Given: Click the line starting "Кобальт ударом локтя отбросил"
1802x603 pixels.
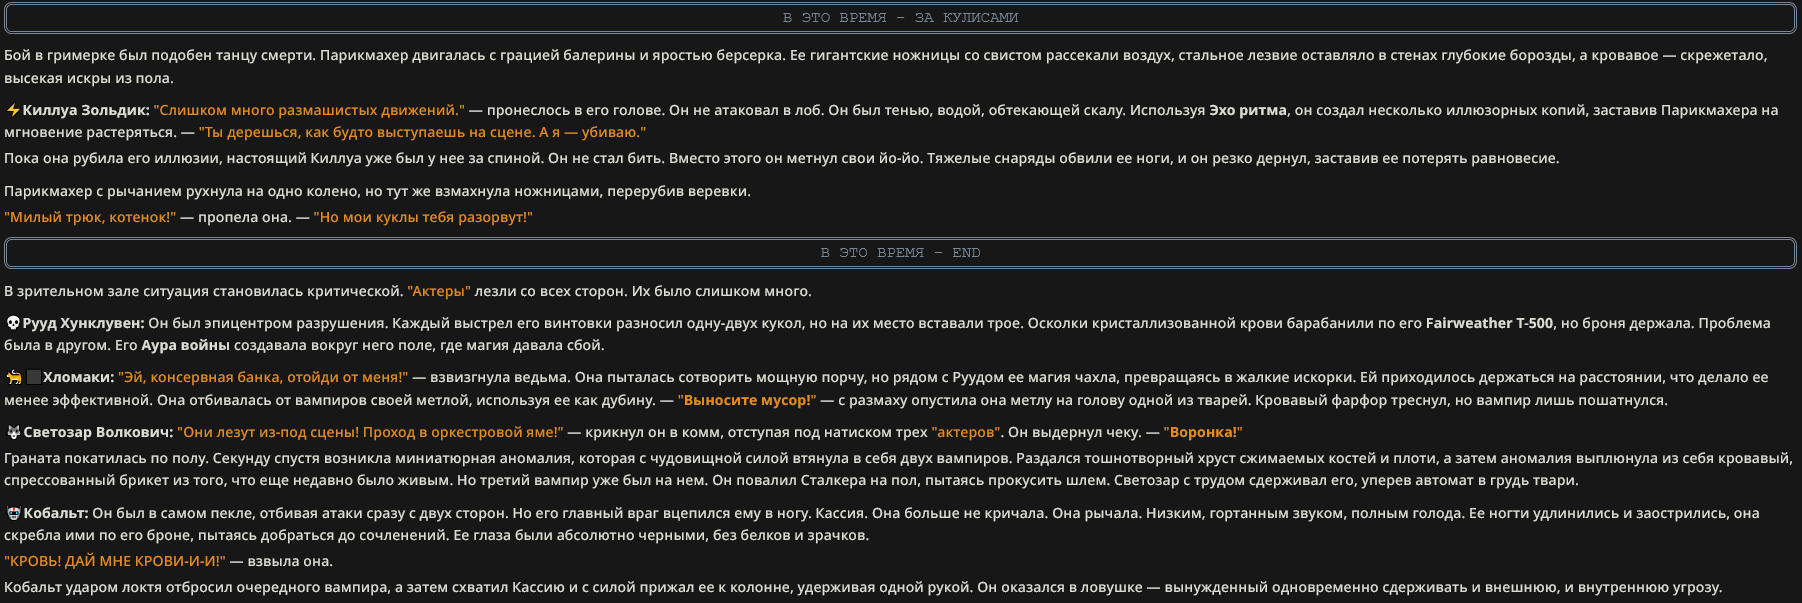Looking at the screenshot, I should [863, 588].
